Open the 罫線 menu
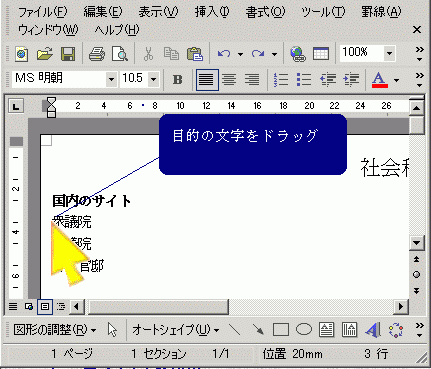 pos(381,12)
